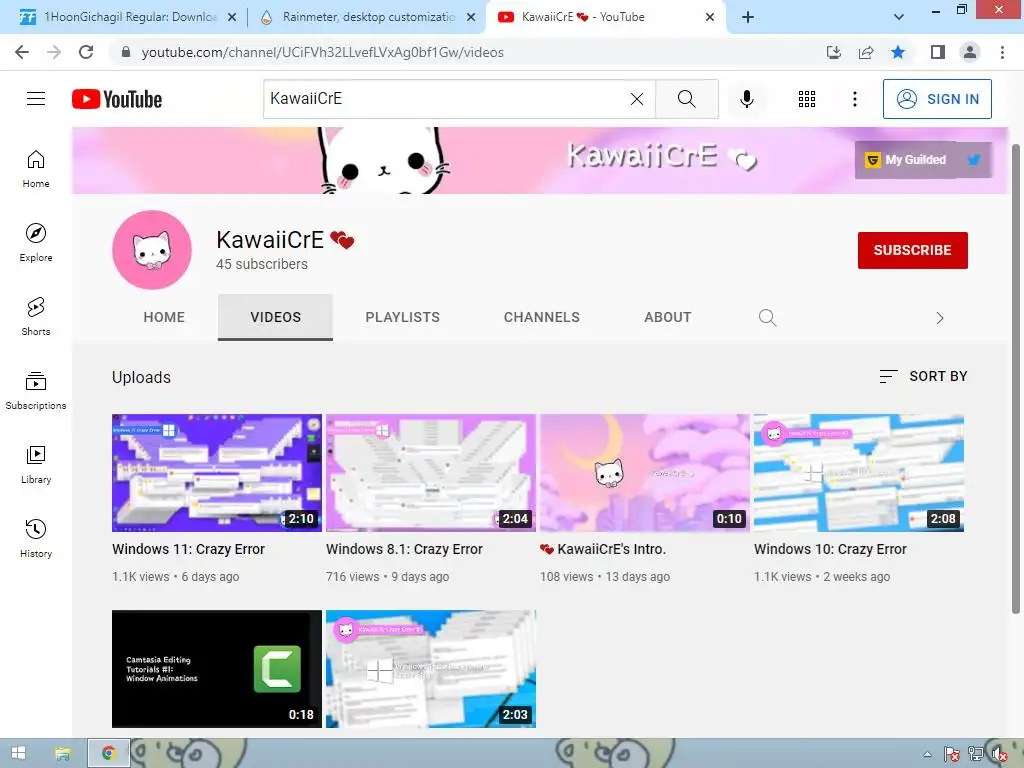Viewport: 1024px width, 768px height.
Task: Open the network tray icon
Action: (976, 754)
